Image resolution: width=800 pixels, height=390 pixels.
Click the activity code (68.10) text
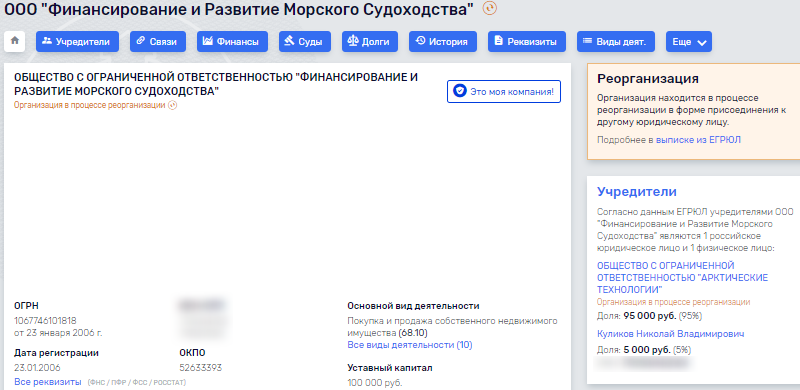click(413, 333)
